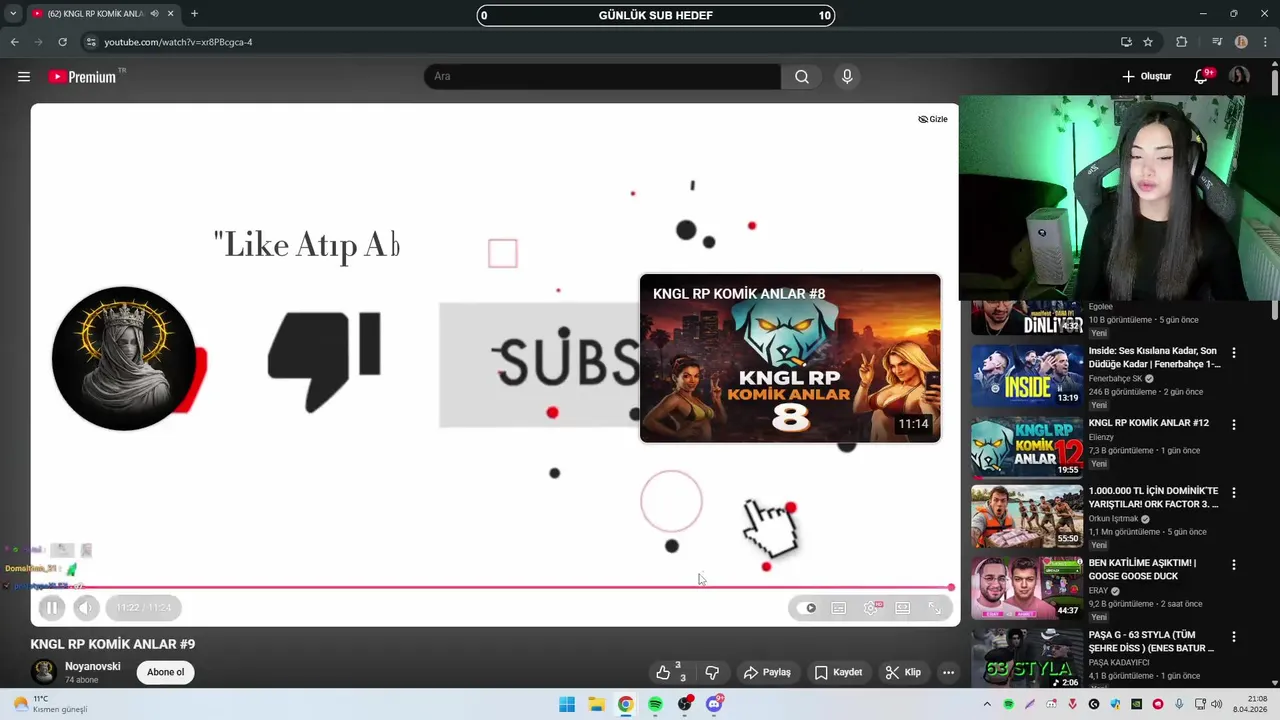Pause the video
Viewport: 1280px width, 720px height.
coord(52,607)
